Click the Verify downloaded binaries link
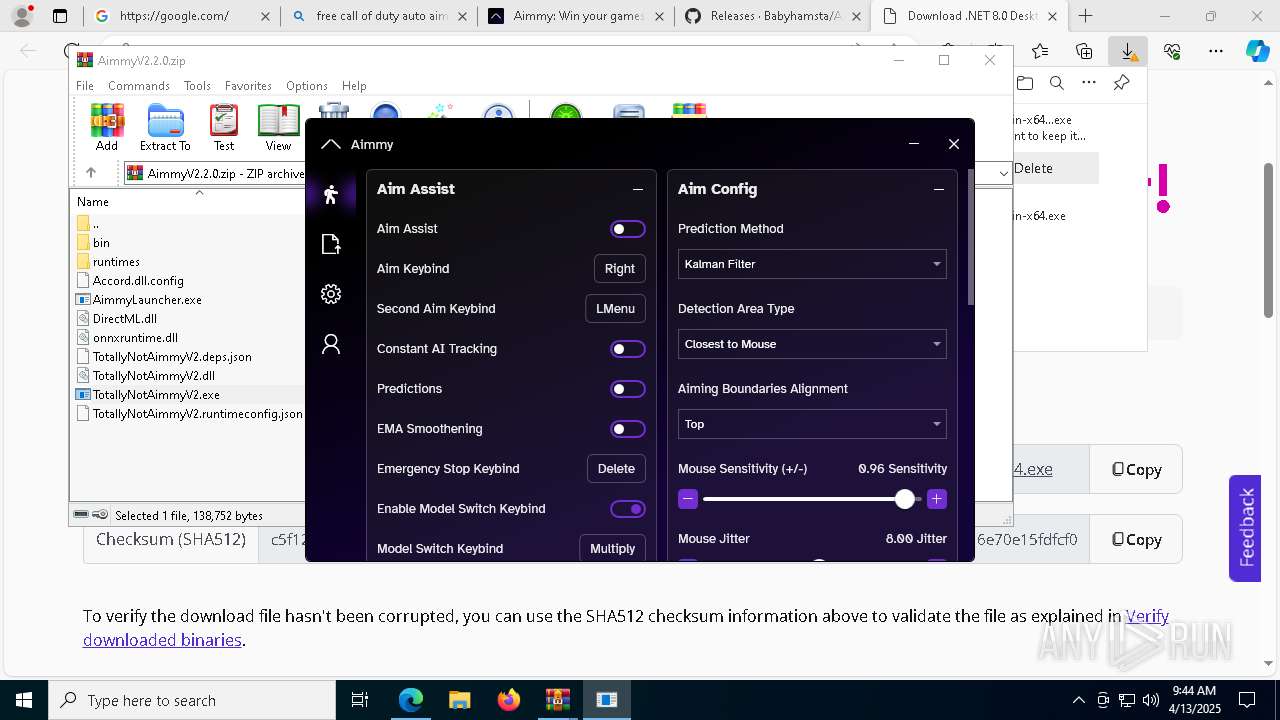Viewport: 1280px width, 720px height. tap(626, 628)
